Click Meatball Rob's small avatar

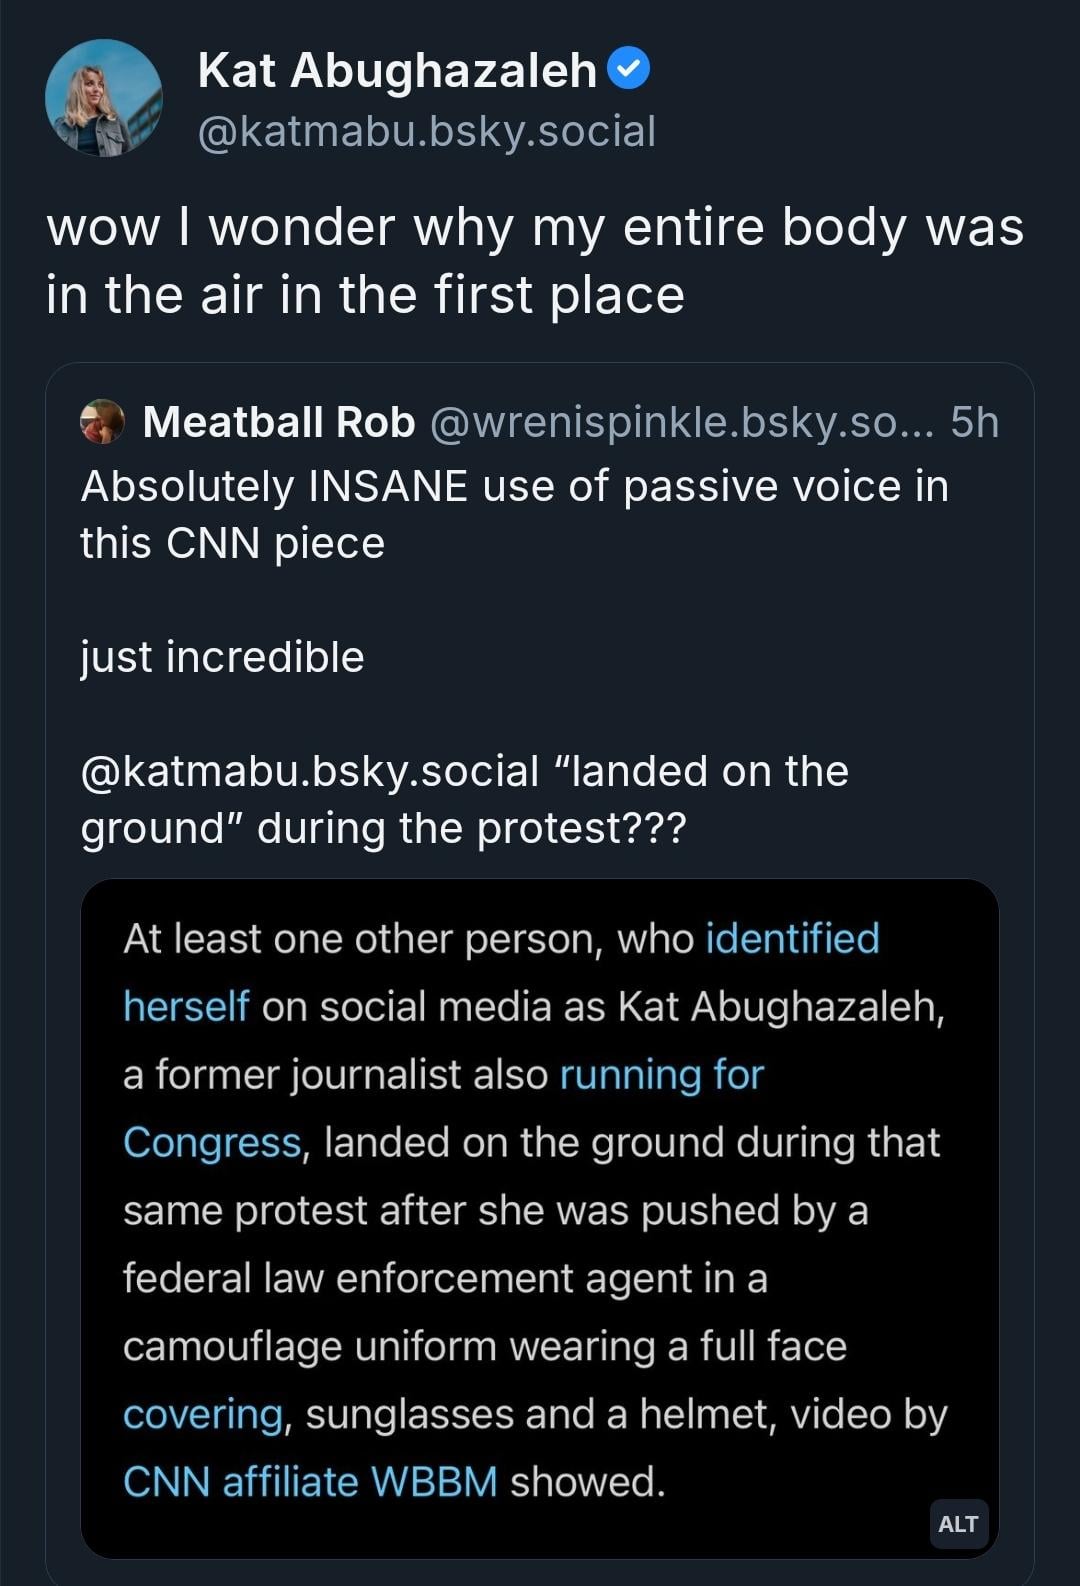point(102,422)
